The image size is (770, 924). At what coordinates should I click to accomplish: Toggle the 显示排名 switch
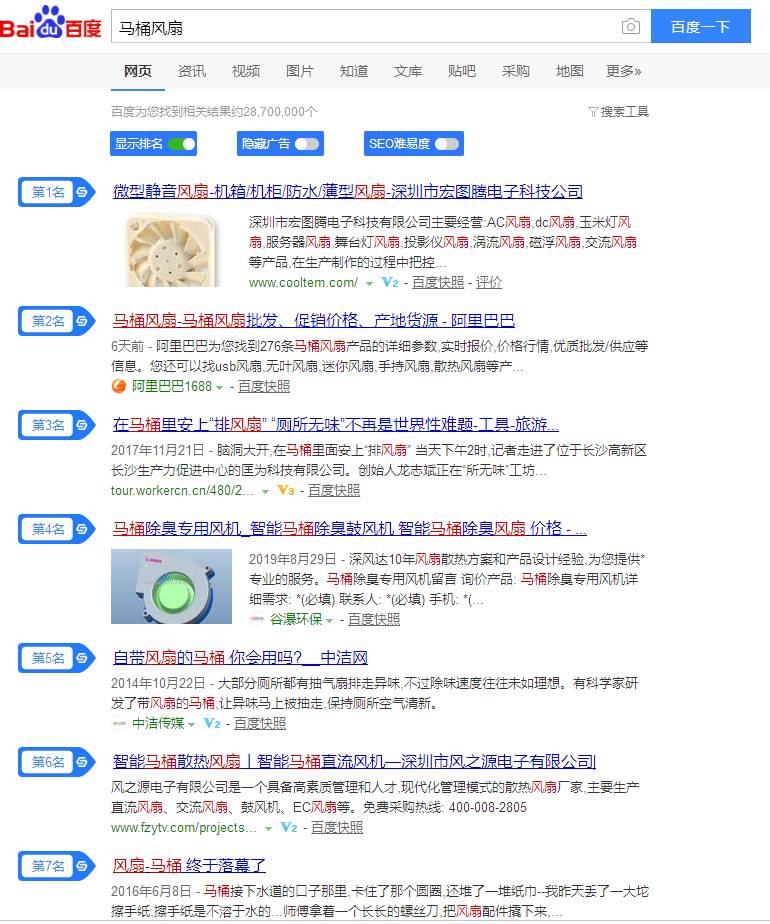pyautogui.click(x=181, y=144)
